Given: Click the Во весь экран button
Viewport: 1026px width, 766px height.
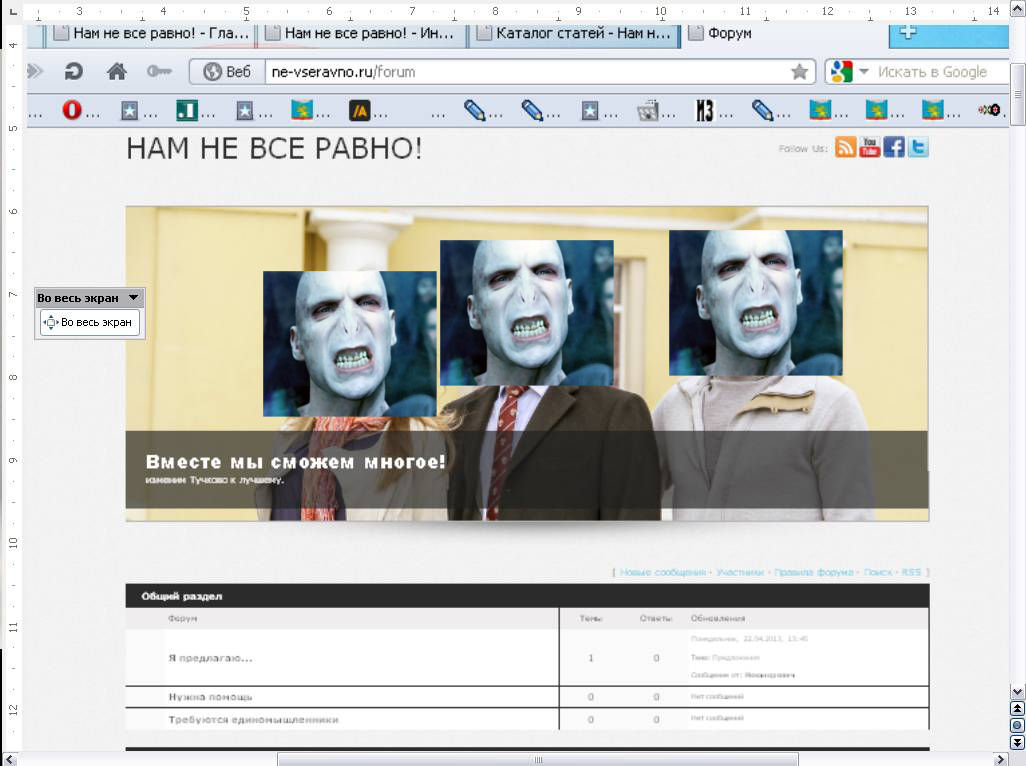Looking at the screenshot, I should 90,322.
